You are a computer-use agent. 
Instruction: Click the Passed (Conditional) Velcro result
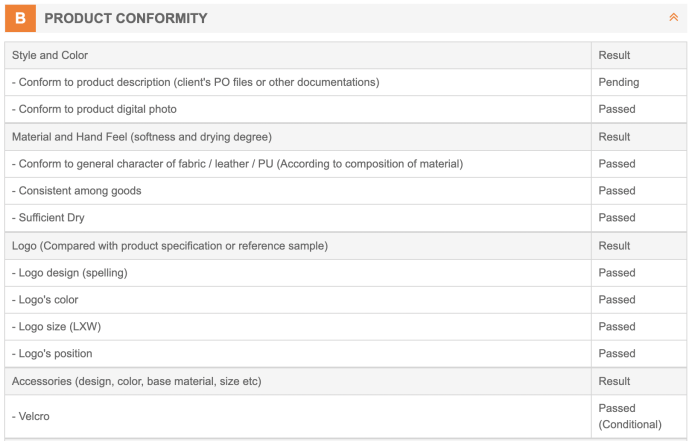click(x=629, y=416)
